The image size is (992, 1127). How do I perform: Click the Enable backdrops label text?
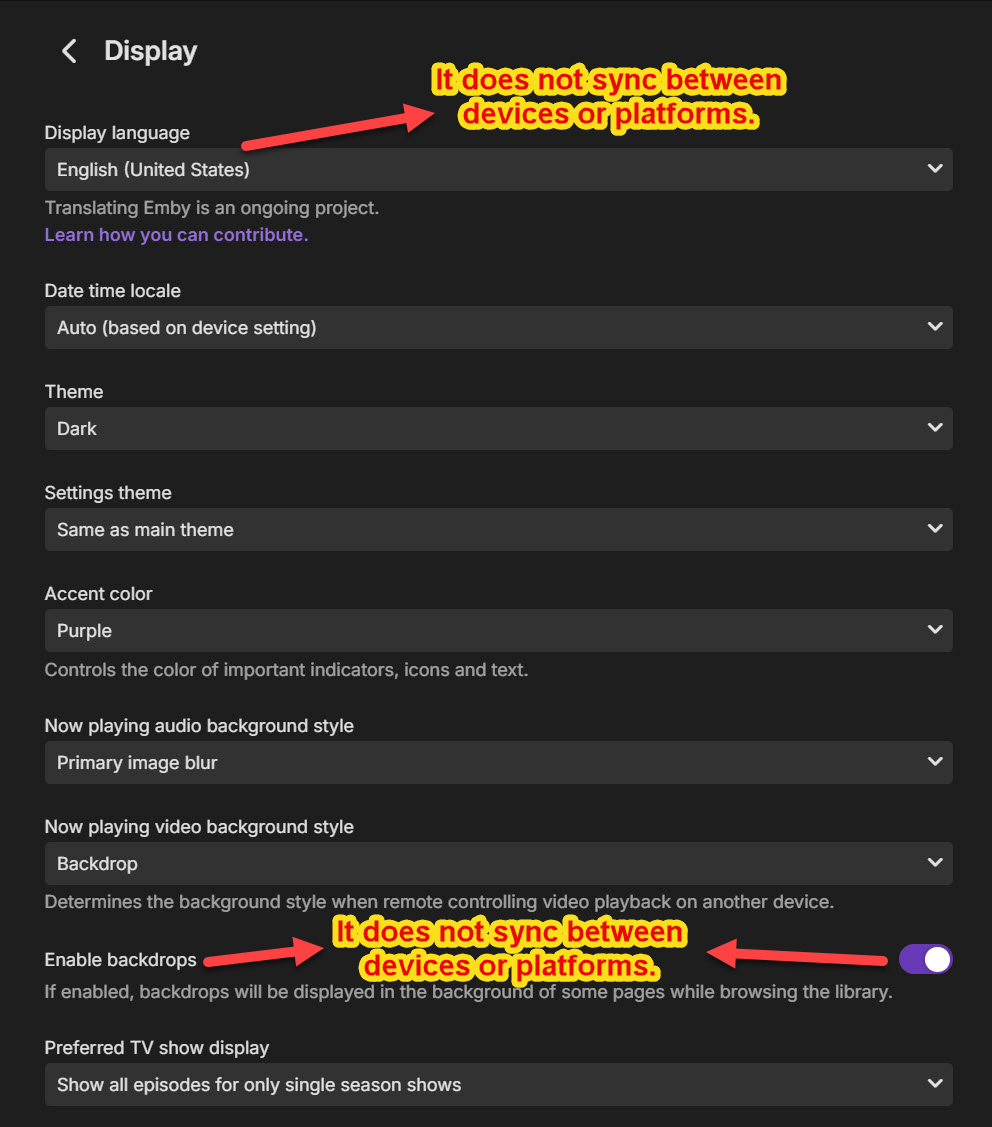tap(121, 960)
